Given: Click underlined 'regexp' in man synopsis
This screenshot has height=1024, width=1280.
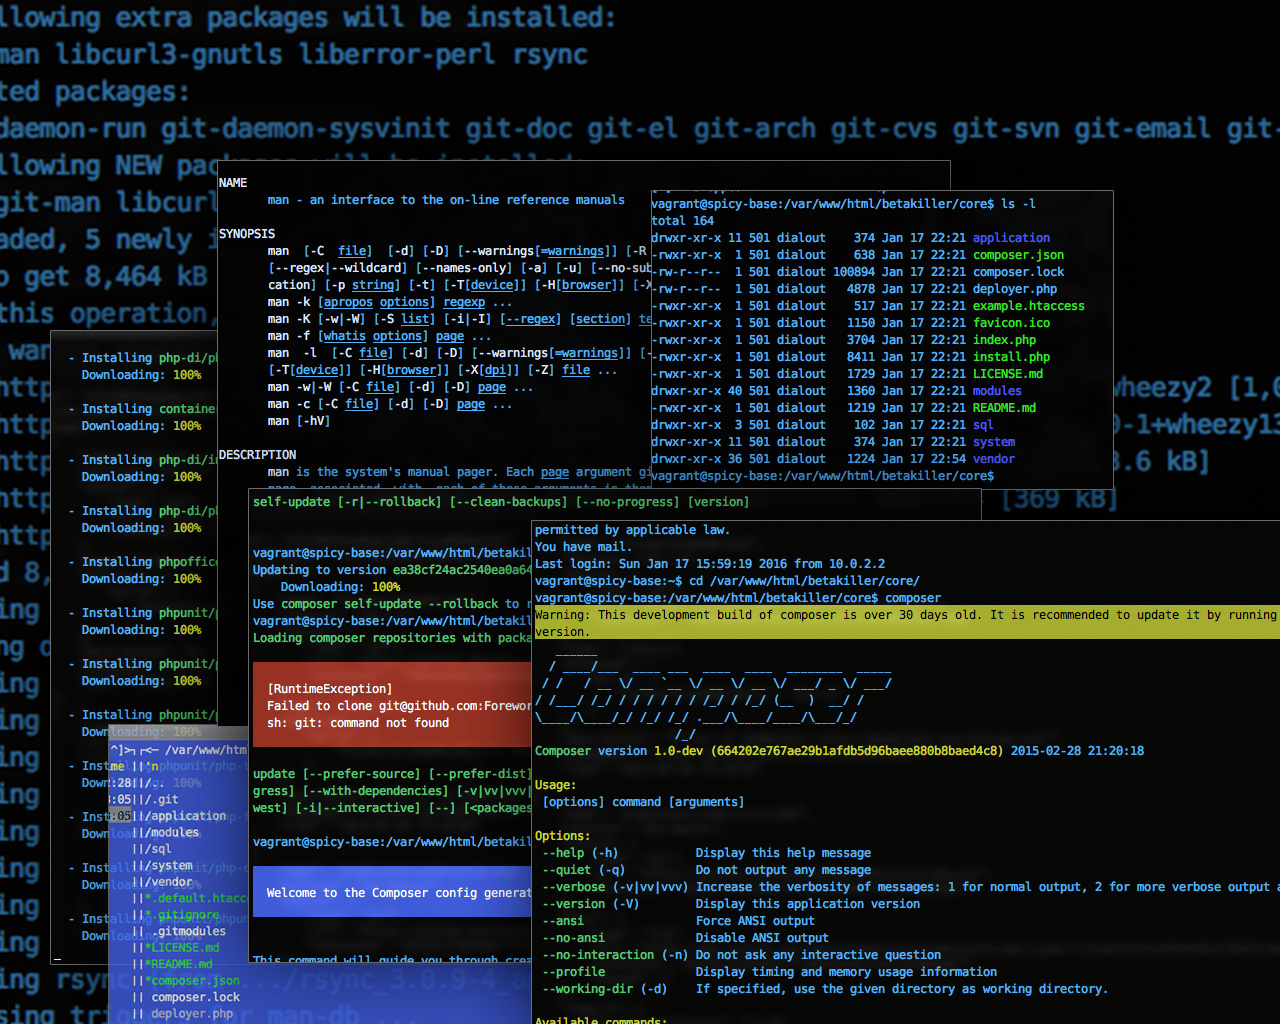Looking at the screenshot, I should click(464, 302).
